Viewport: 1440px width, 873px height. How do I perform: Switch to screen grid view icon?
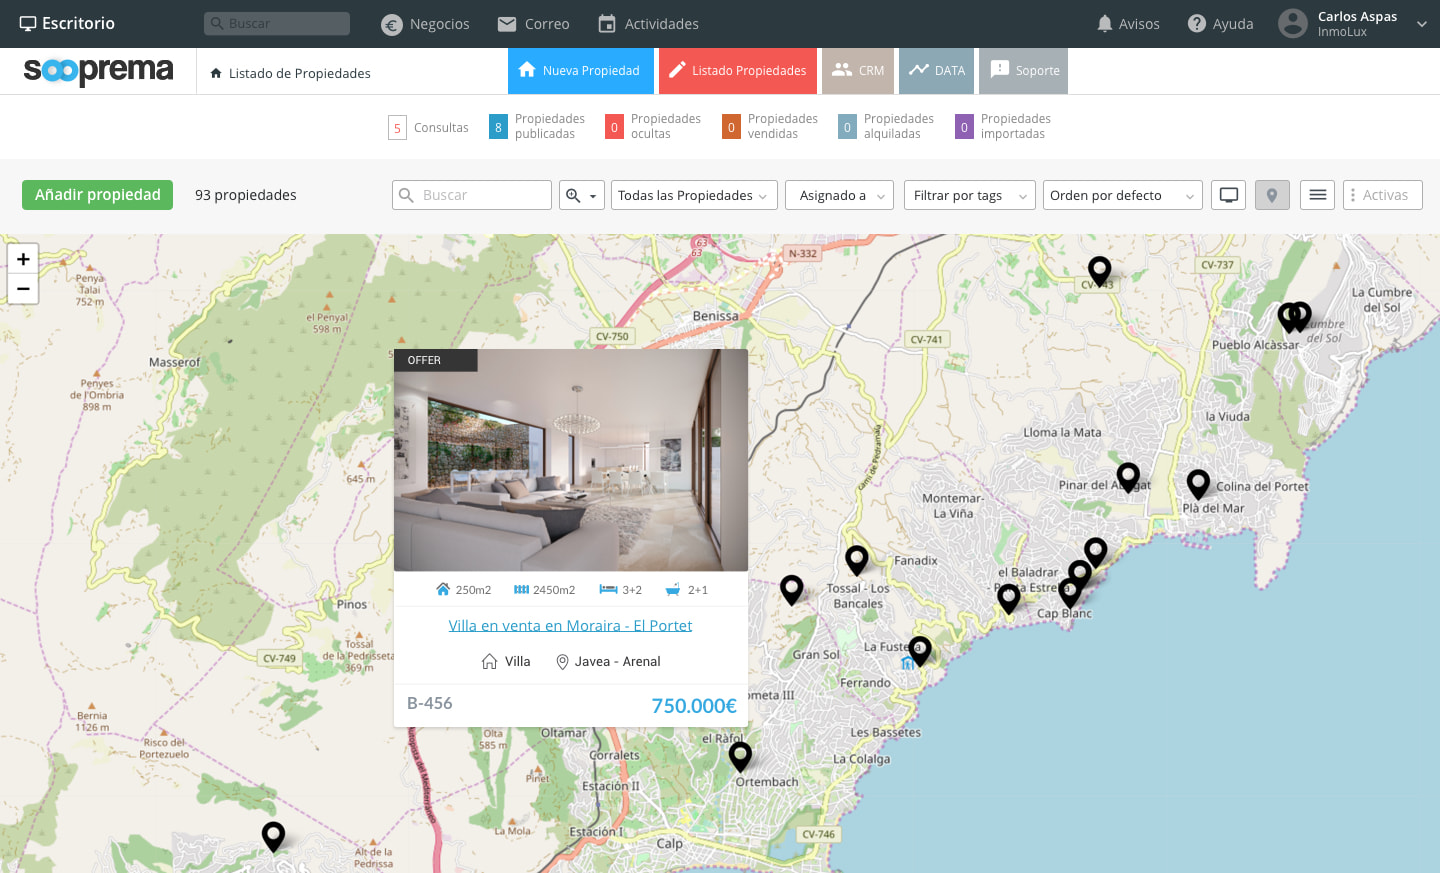coord(1229,195)
